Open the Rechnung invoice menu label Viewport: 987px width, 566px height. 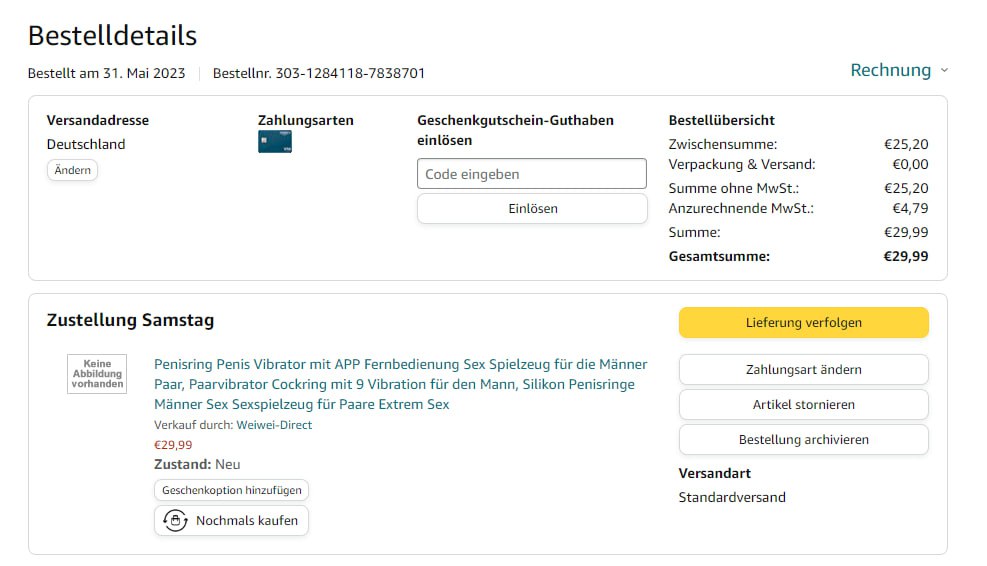[x=890, y=70]
